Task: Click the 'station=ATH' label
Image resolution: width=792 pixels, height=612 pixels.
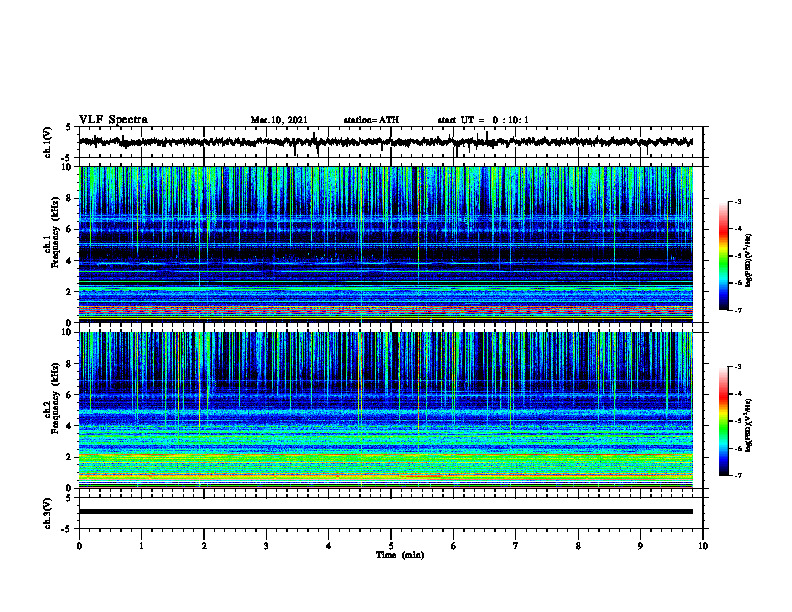Action: 371,120
